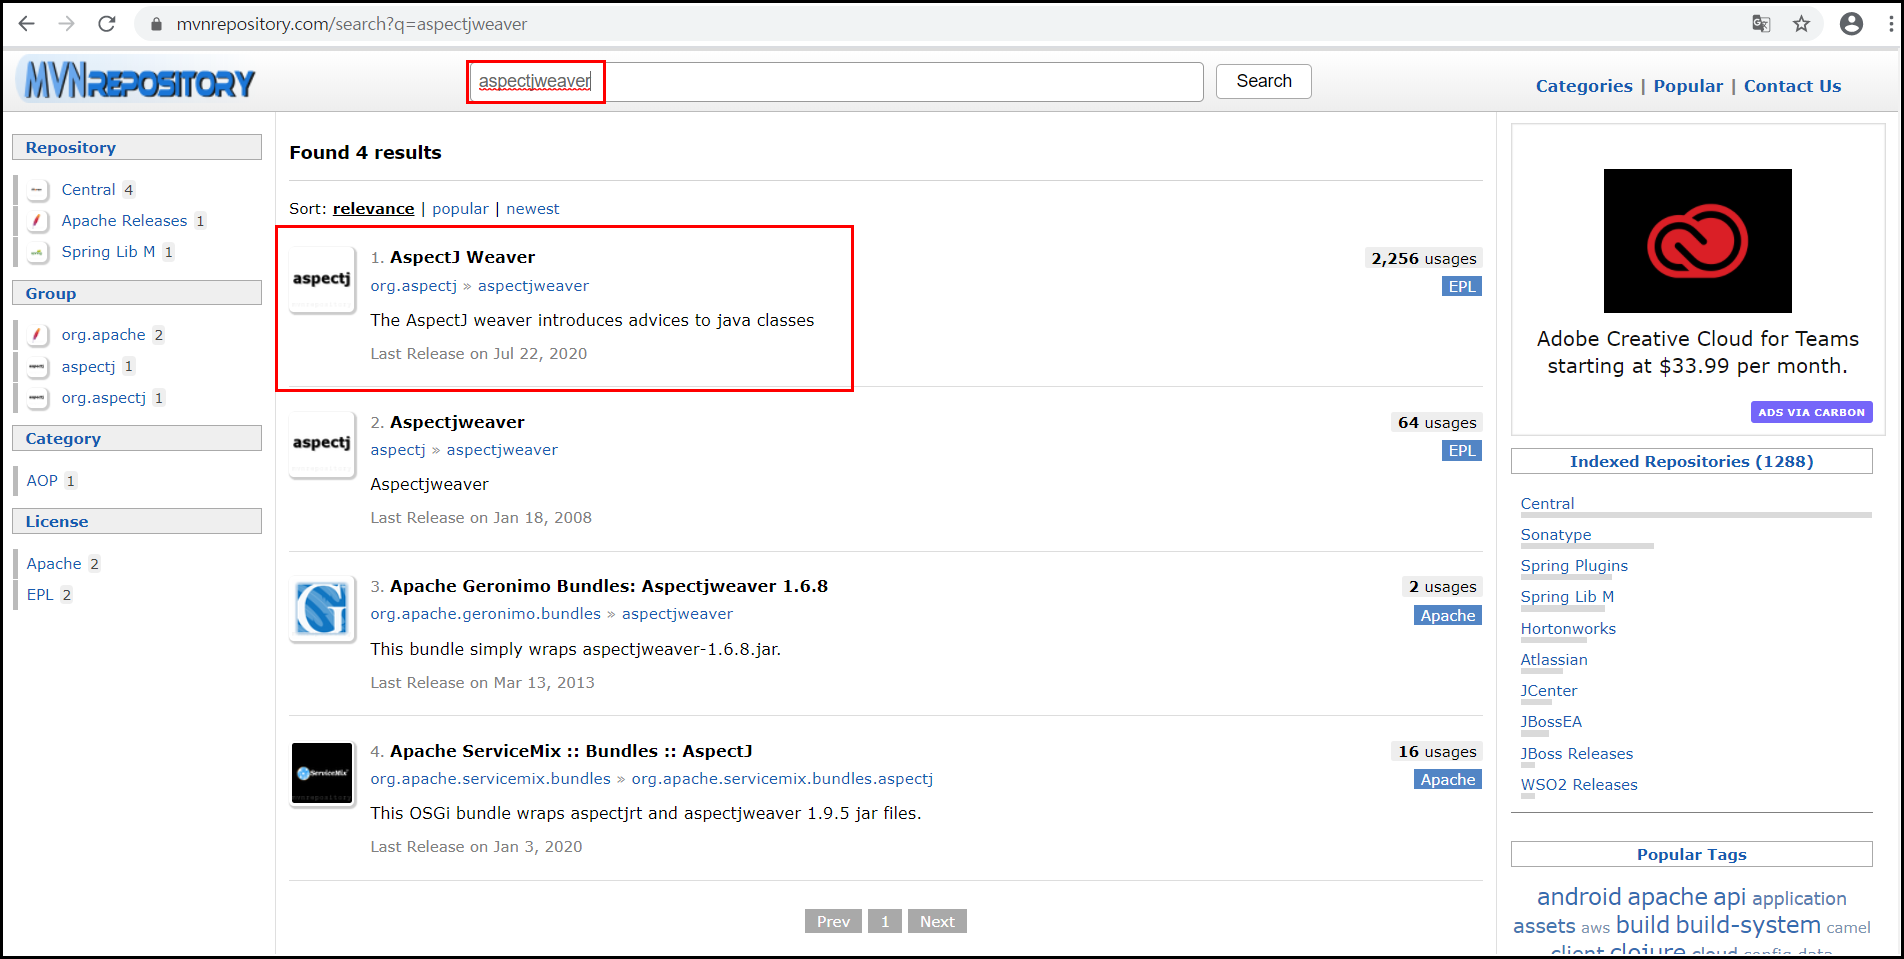Click the browser forward arrow
The image size is (1904, 959).
pyautogui.click(x=67, y=24)
